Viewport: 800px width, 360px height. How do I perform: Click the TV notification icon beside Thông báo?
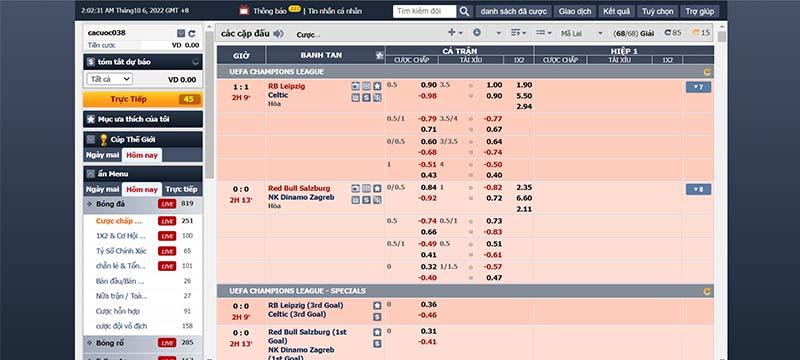[x=244, y=10]
